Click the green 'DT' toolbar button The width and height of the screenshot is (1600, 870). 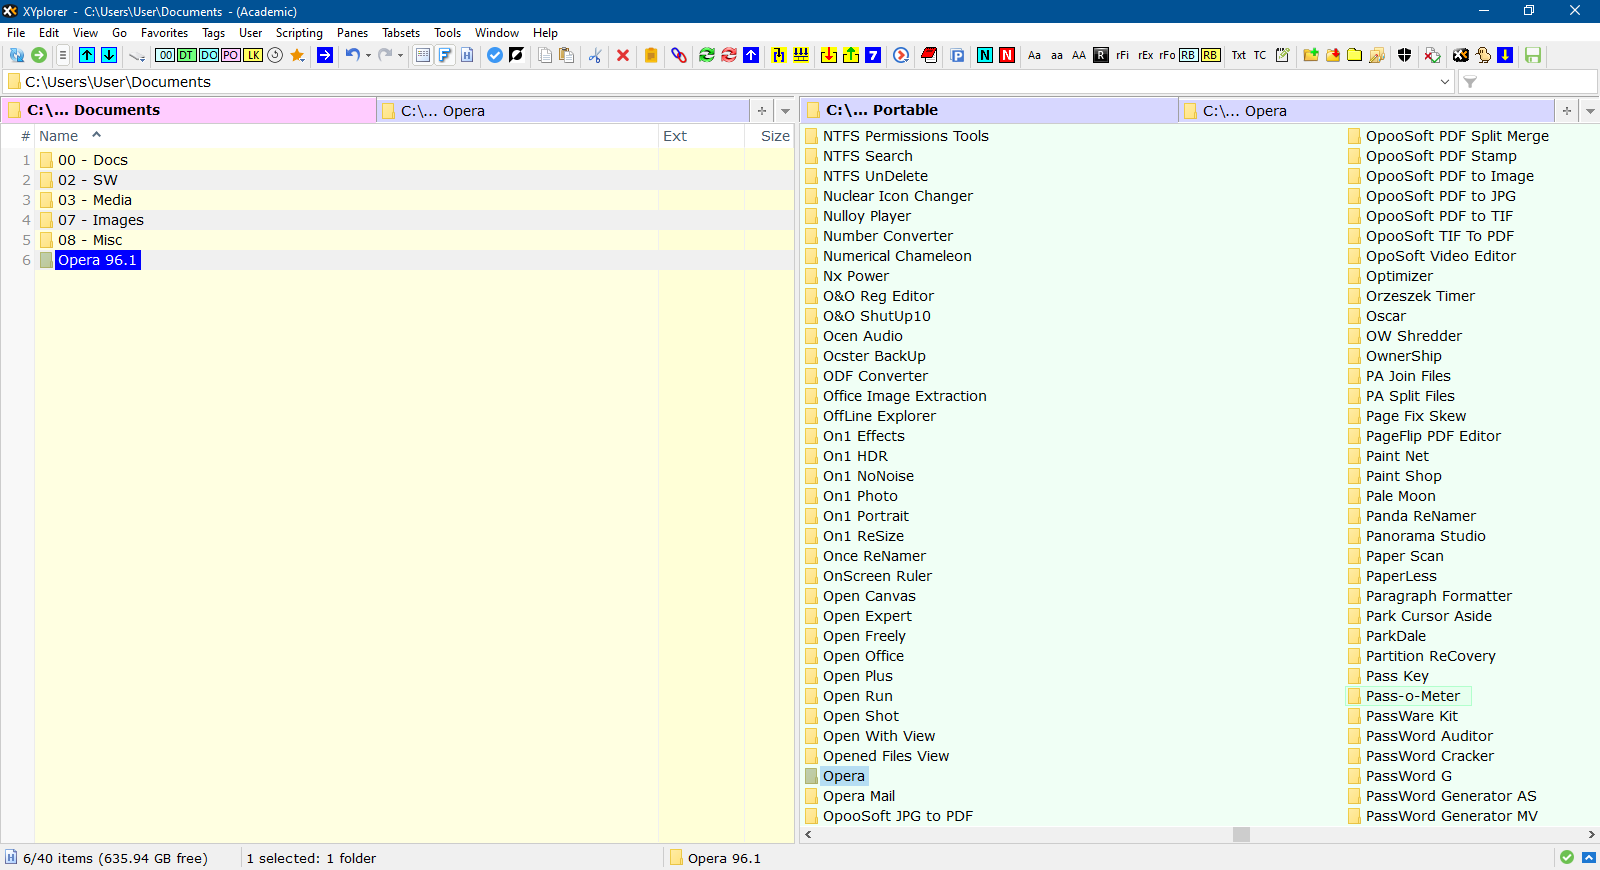187,55
